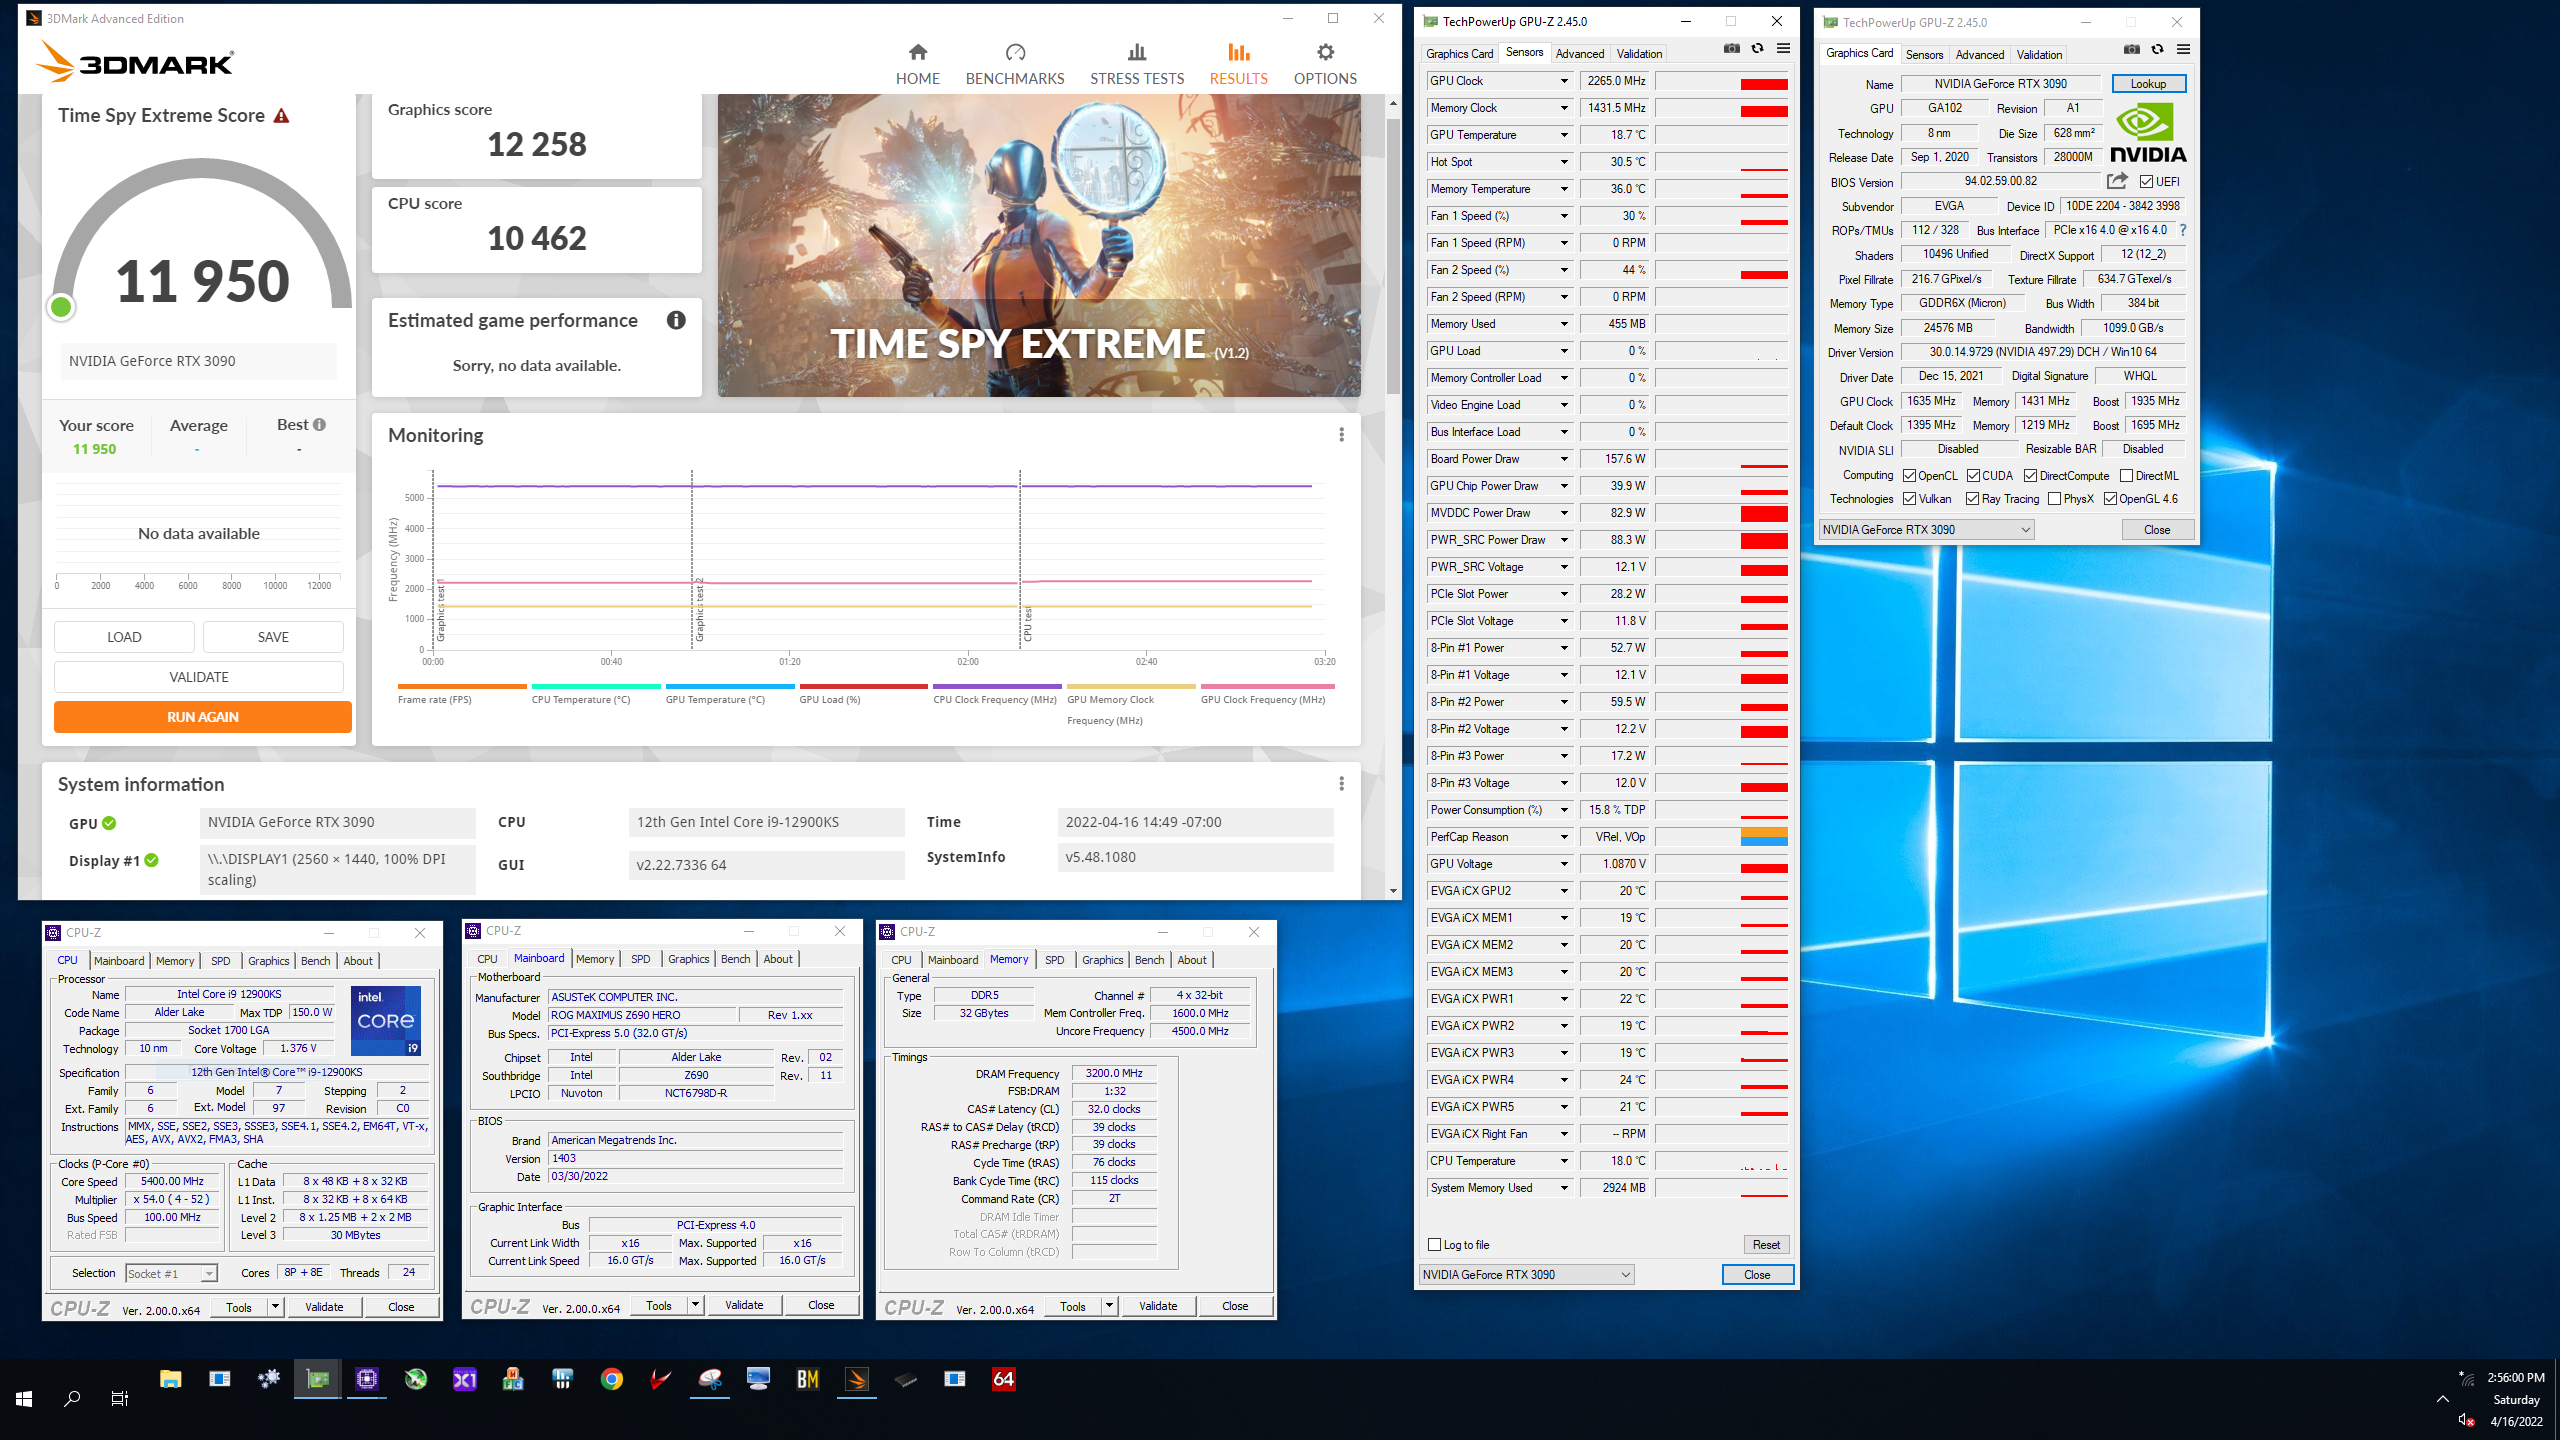The image size is (2560, 1440).
Task: Toggle DirectCompute checkbox in GPU-Z
Action: pos(2030,476)
